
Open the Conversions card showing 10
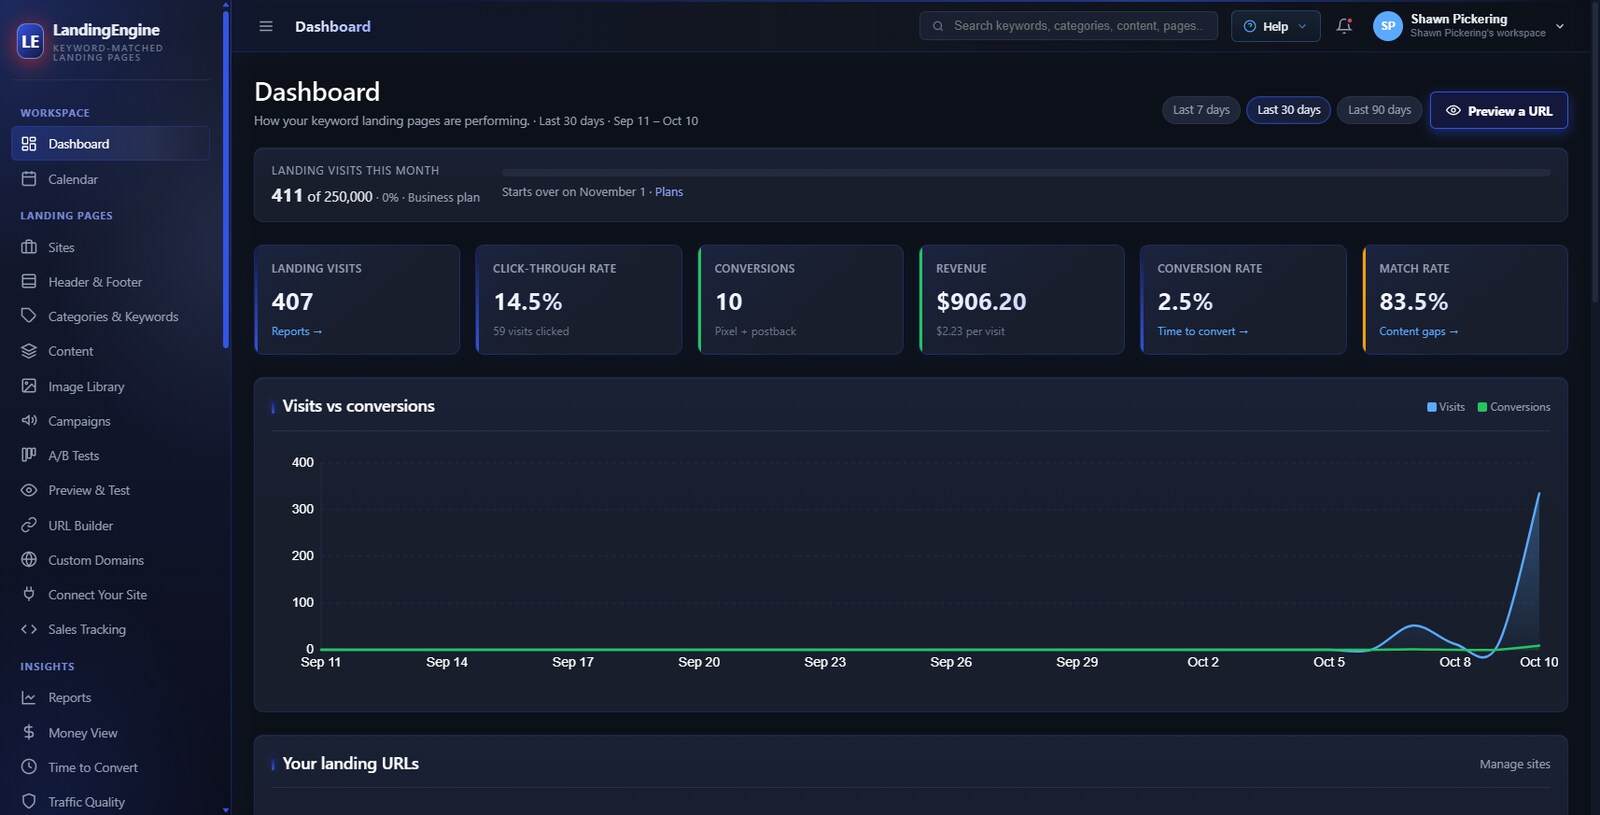(800, 299)
